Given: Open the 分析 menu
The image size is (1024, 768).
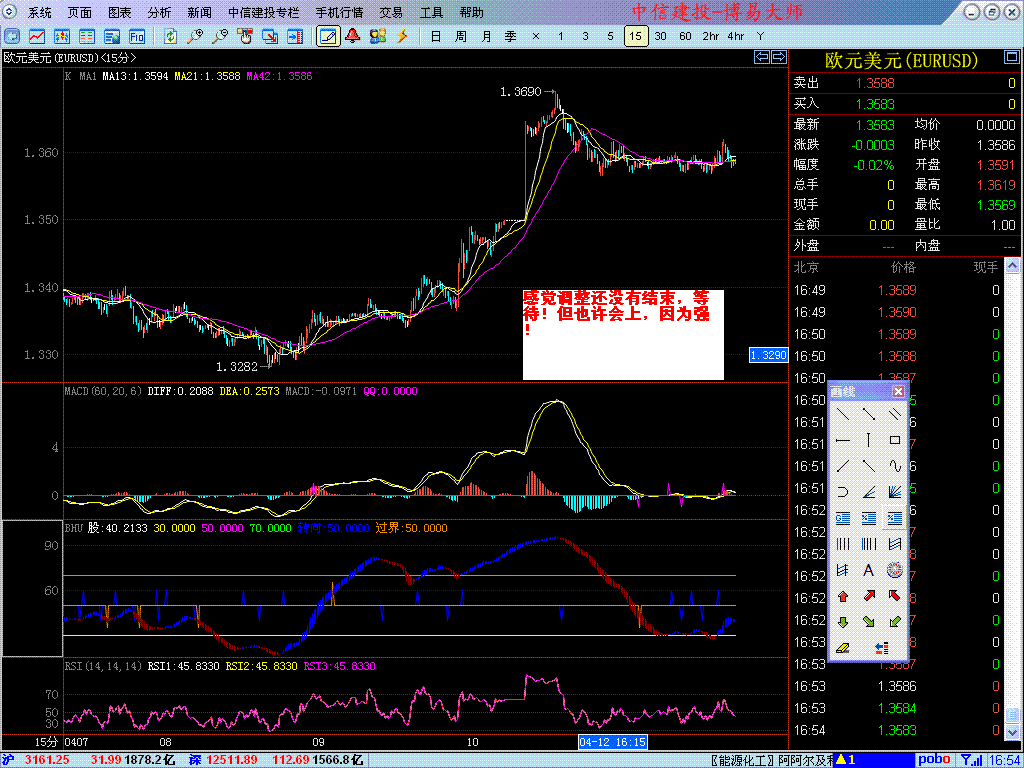Looking at the screenshot, I should click(159, 13).
